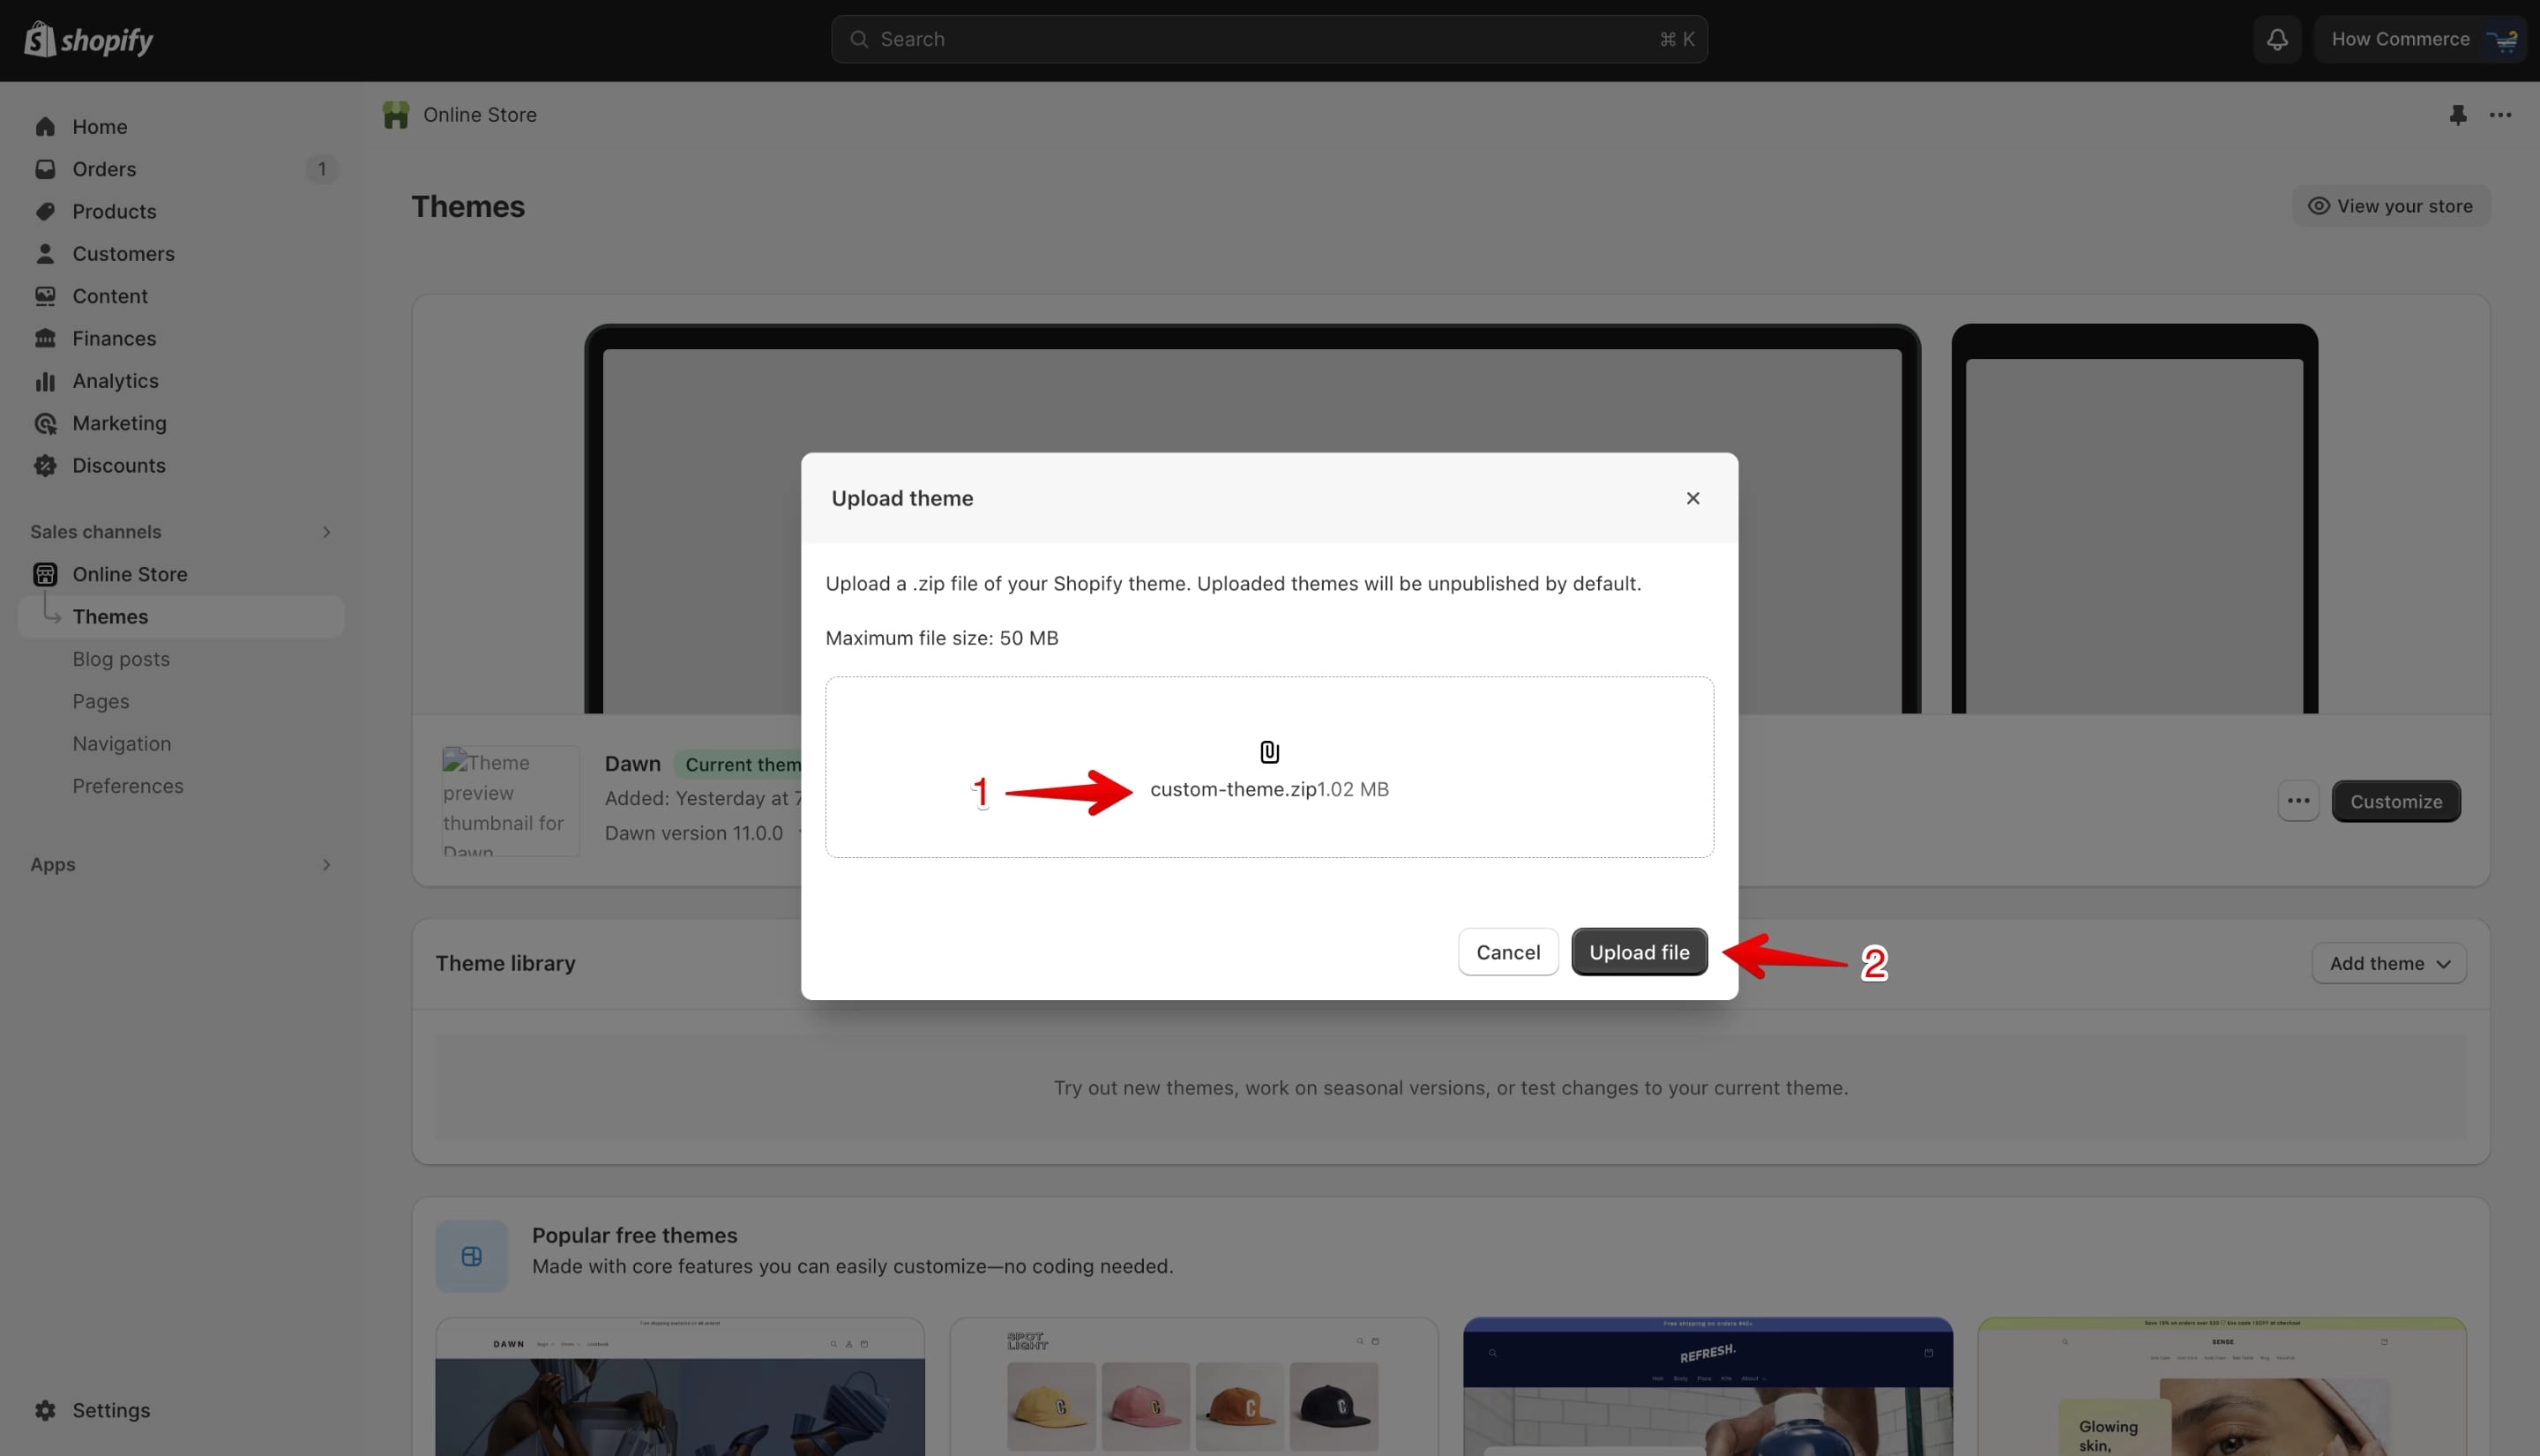
Task: Click the Settings gear icon
Action: 45,1410
